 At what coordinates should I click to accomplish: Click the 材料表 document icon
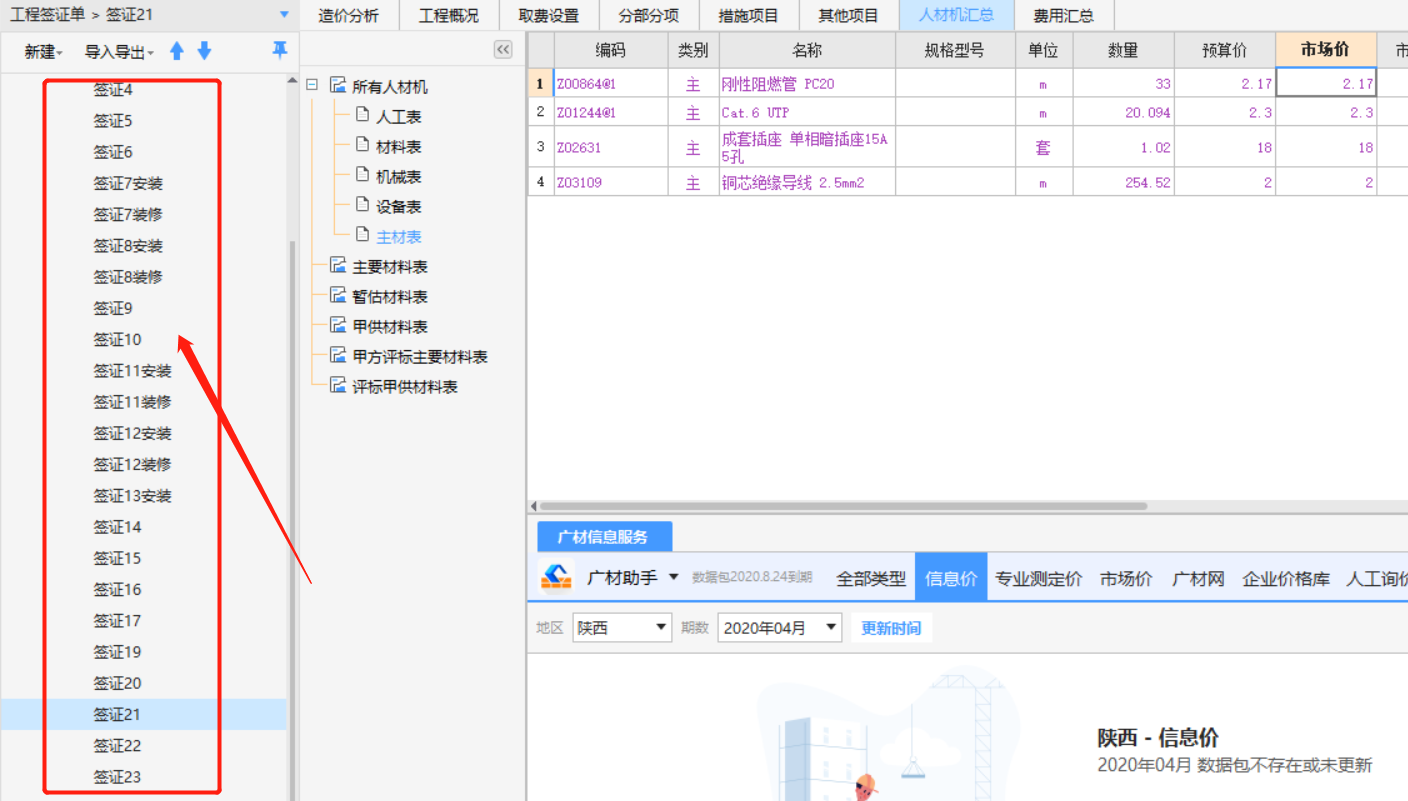(x=363, y=145)
